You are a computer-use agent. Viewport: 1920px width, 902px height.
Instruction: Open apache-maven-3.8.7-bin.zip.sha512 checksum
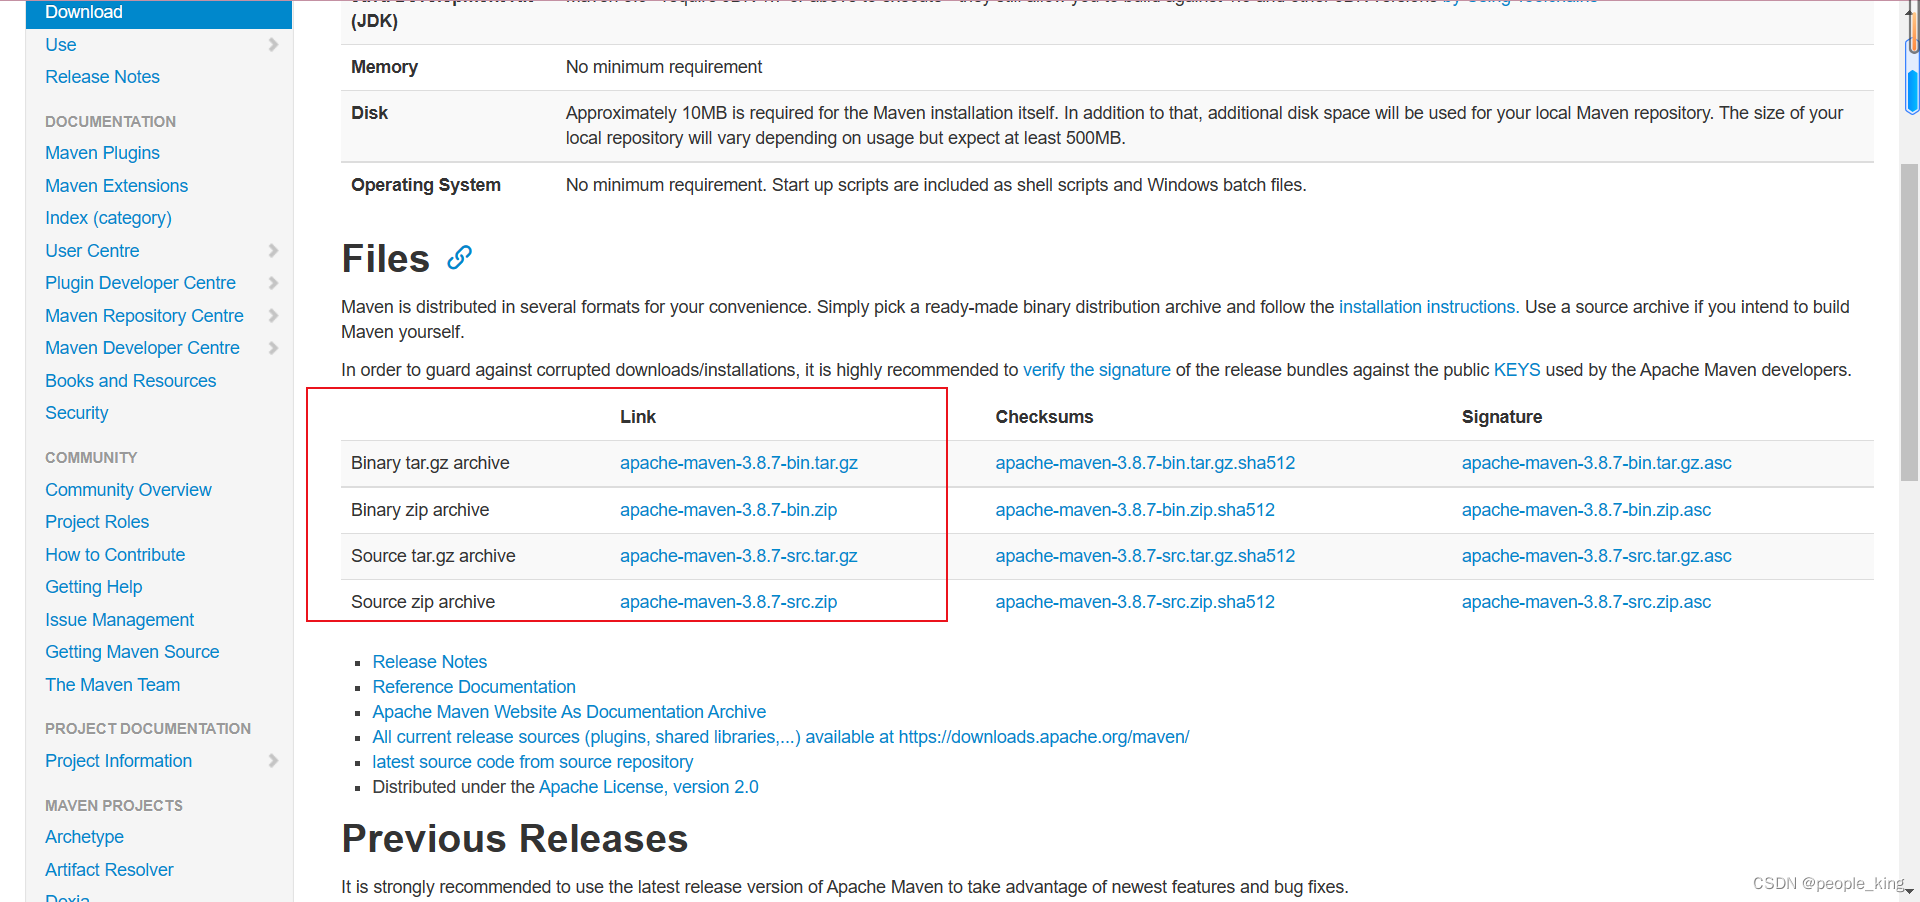click(x=1135, y=510)
